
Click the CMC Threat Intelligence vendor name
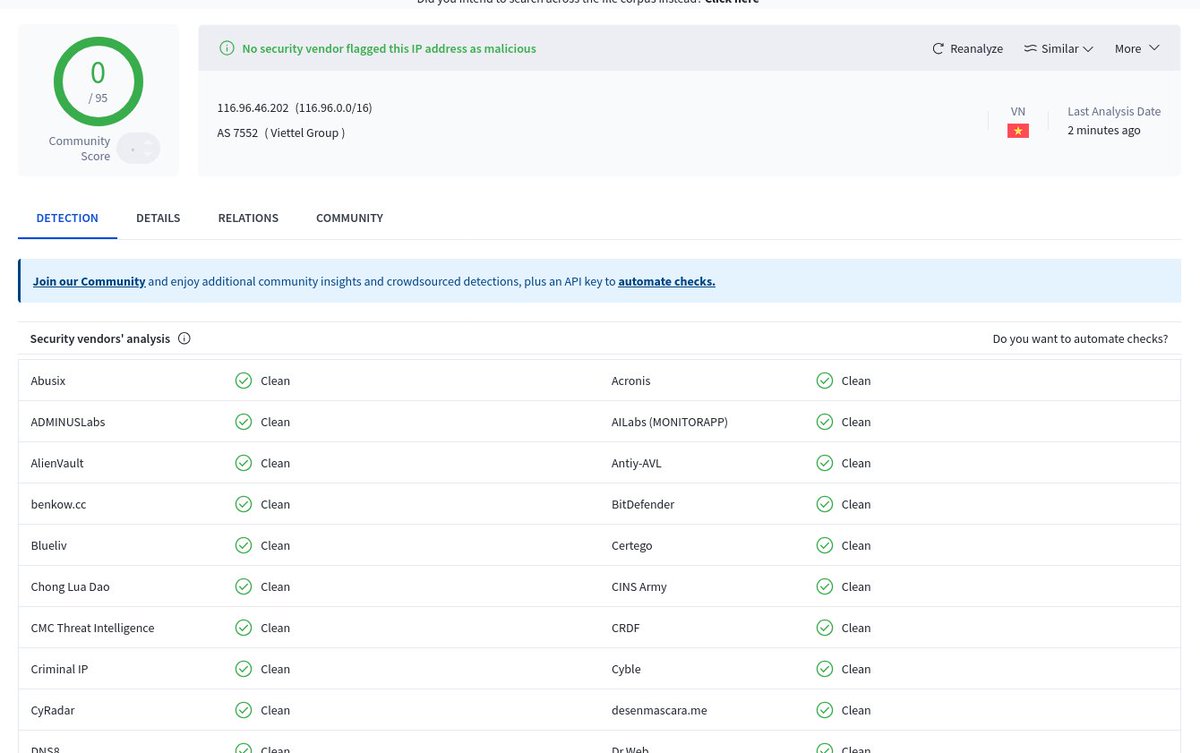tap(93, 628)
